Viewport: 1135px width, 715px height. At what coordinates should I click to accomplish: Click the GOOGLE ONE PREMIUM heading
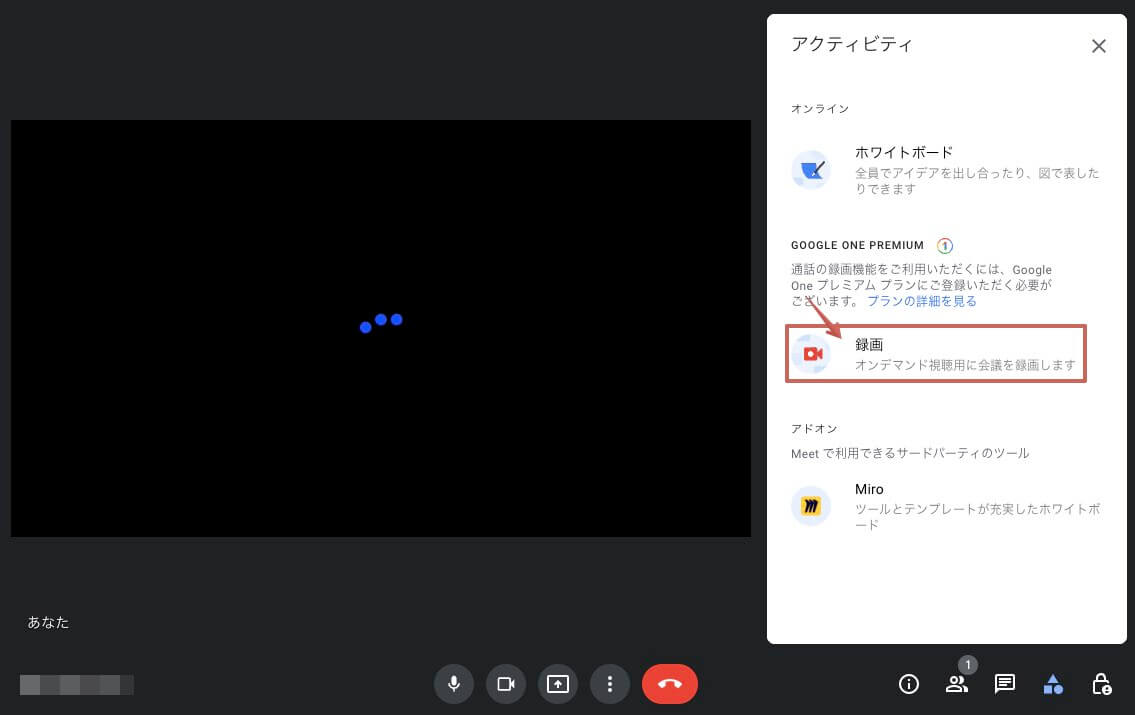[x=857, y=245]
